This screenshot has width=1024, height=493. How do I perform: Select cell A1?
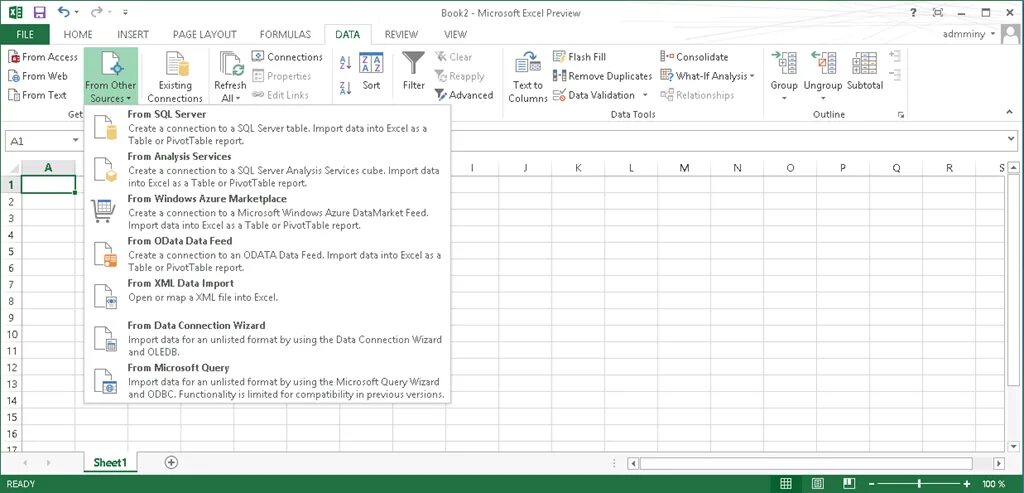[48, 184]
